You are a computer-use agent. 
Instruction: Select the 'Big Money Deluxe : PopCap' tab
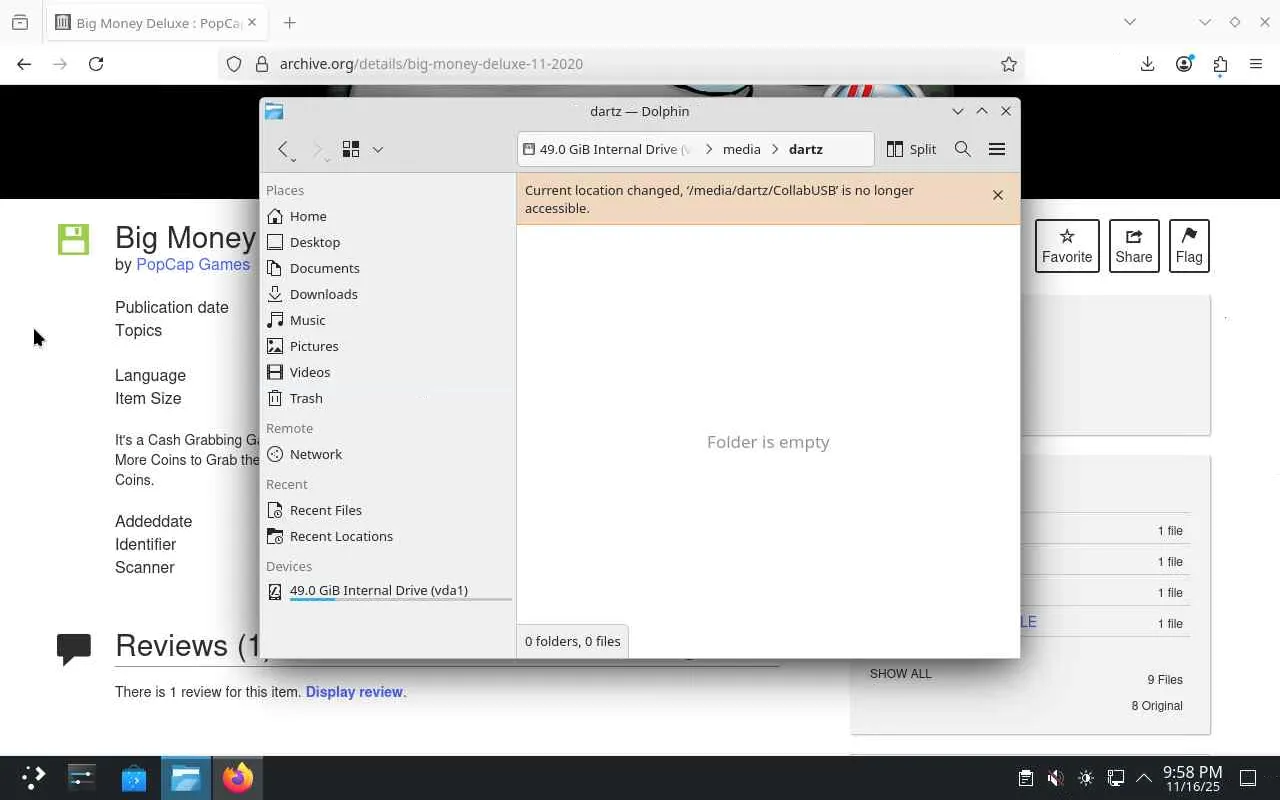[x=155, y=23]
